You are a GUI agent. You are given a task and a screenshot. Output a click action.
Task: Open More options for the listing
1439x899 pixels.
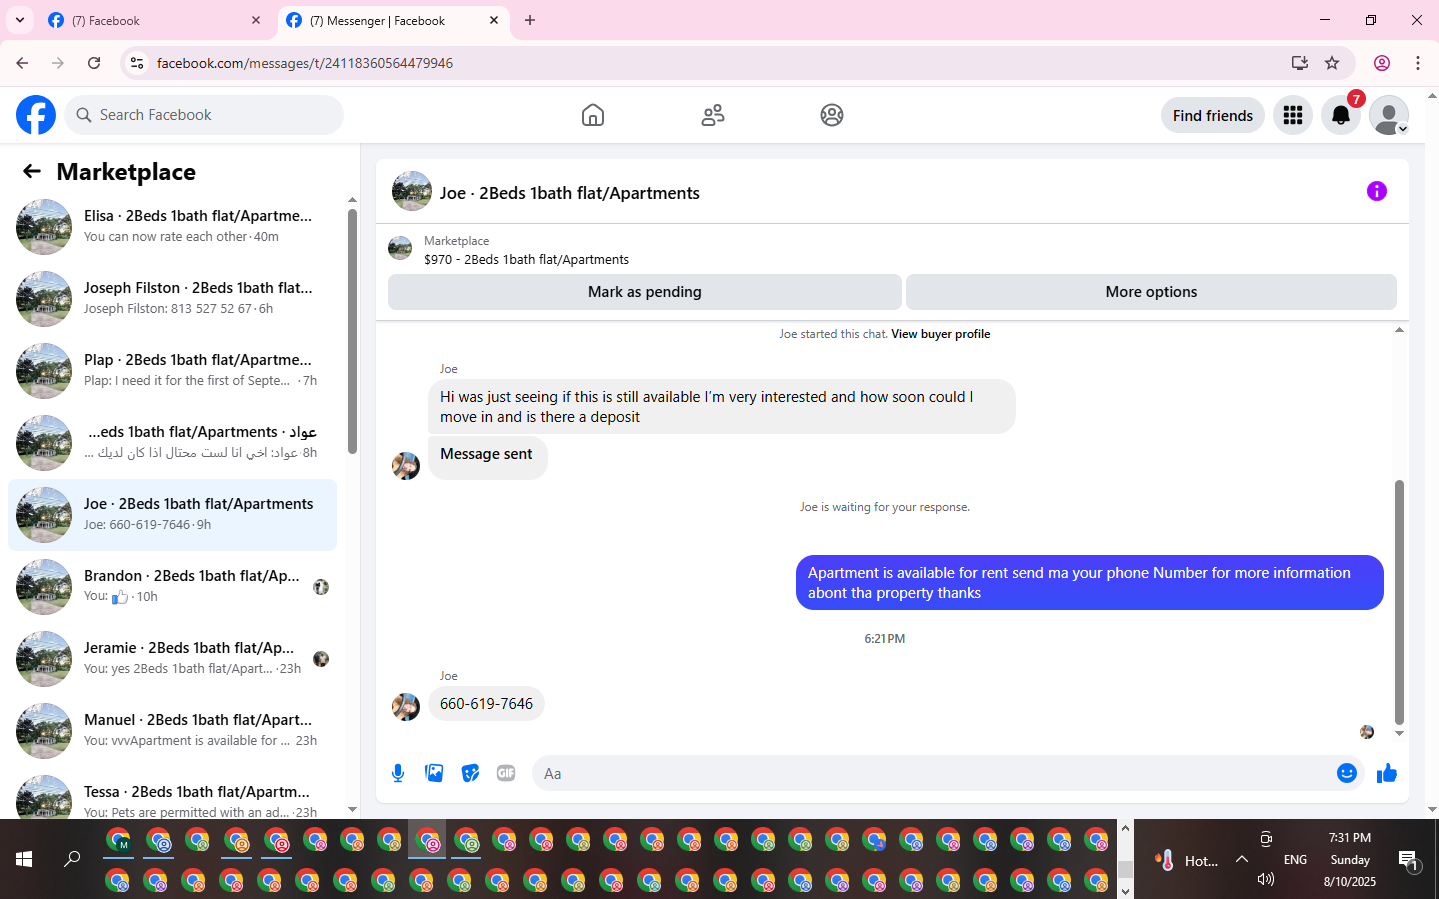pyautogui.click(x=1151, y=292)
